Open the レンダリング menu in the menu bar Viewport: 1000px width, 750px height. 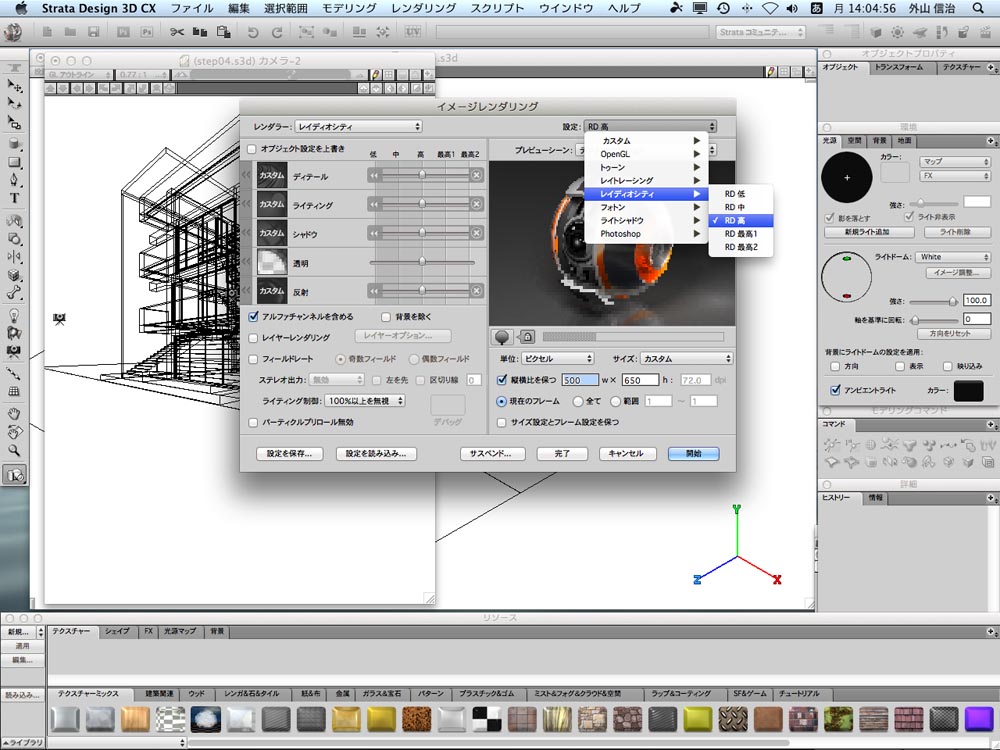(x=423, y=8)
